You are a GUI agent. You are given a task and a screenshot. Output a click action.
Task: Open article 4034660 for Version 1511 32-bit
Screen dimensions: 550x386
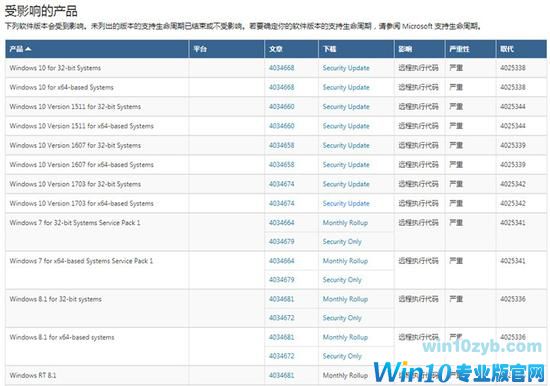point(281,107)
